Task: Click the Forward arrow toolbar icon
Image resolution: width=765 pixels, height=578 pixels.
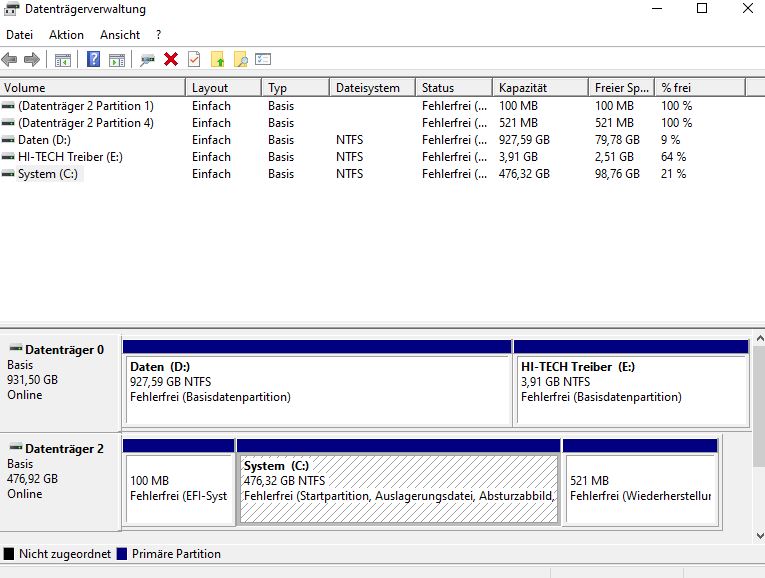Action: (x=32, y=60)
